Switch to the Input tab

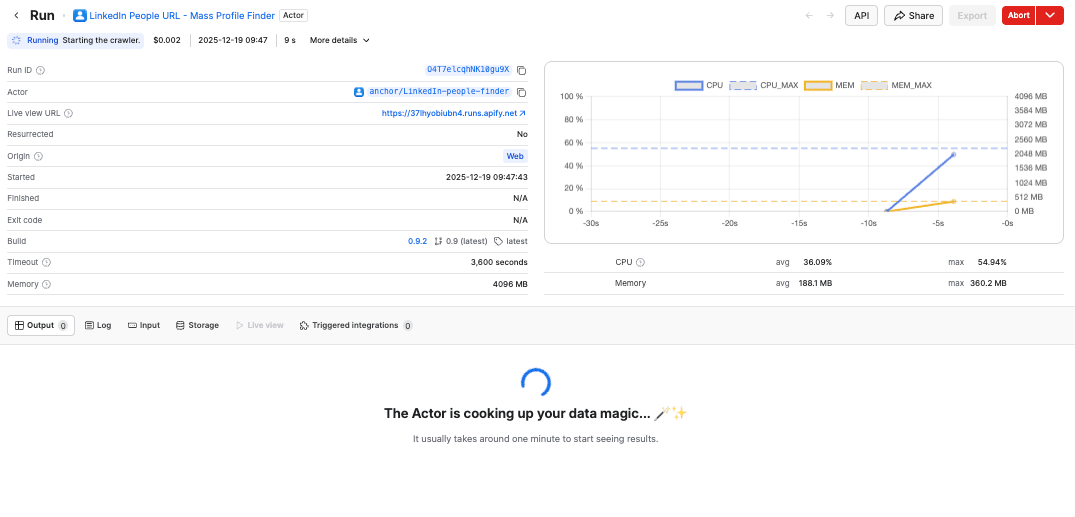tap(144, 326)
